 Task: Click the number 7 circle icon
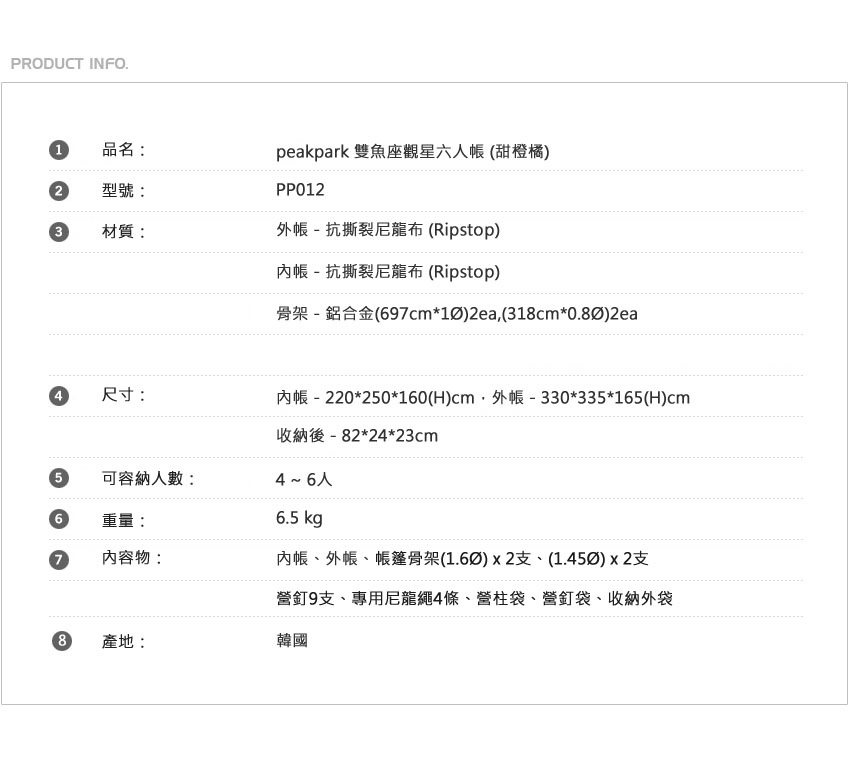click(59, 560)
